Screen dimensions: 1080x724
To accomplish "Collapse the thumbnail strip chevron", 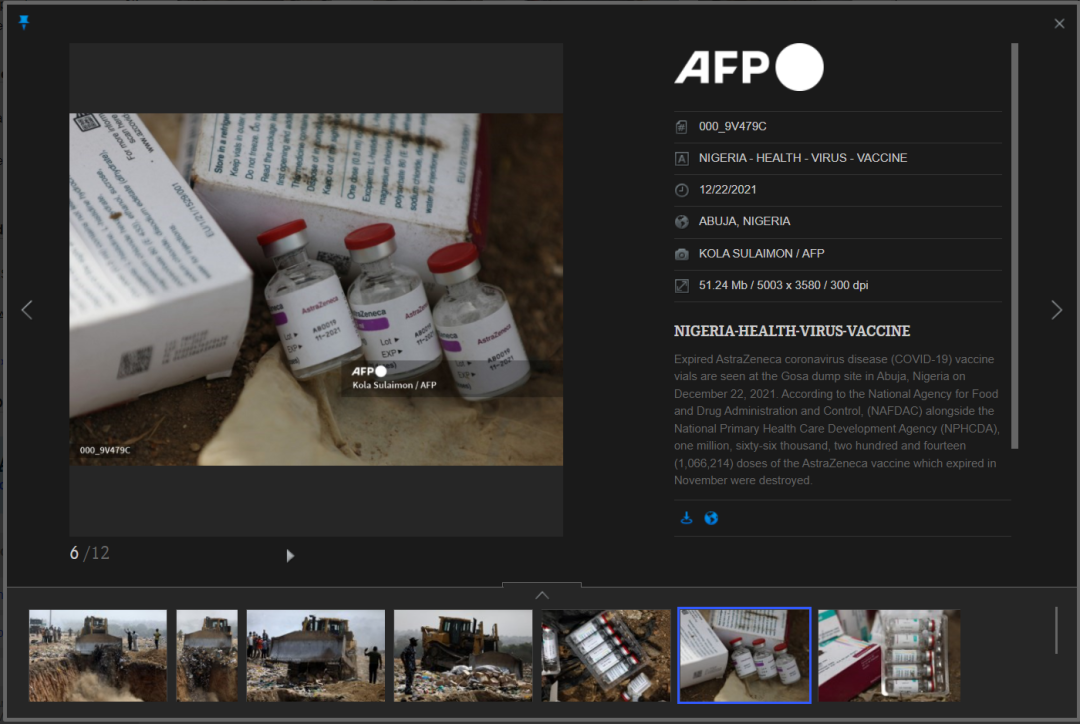I will (542, 594).
